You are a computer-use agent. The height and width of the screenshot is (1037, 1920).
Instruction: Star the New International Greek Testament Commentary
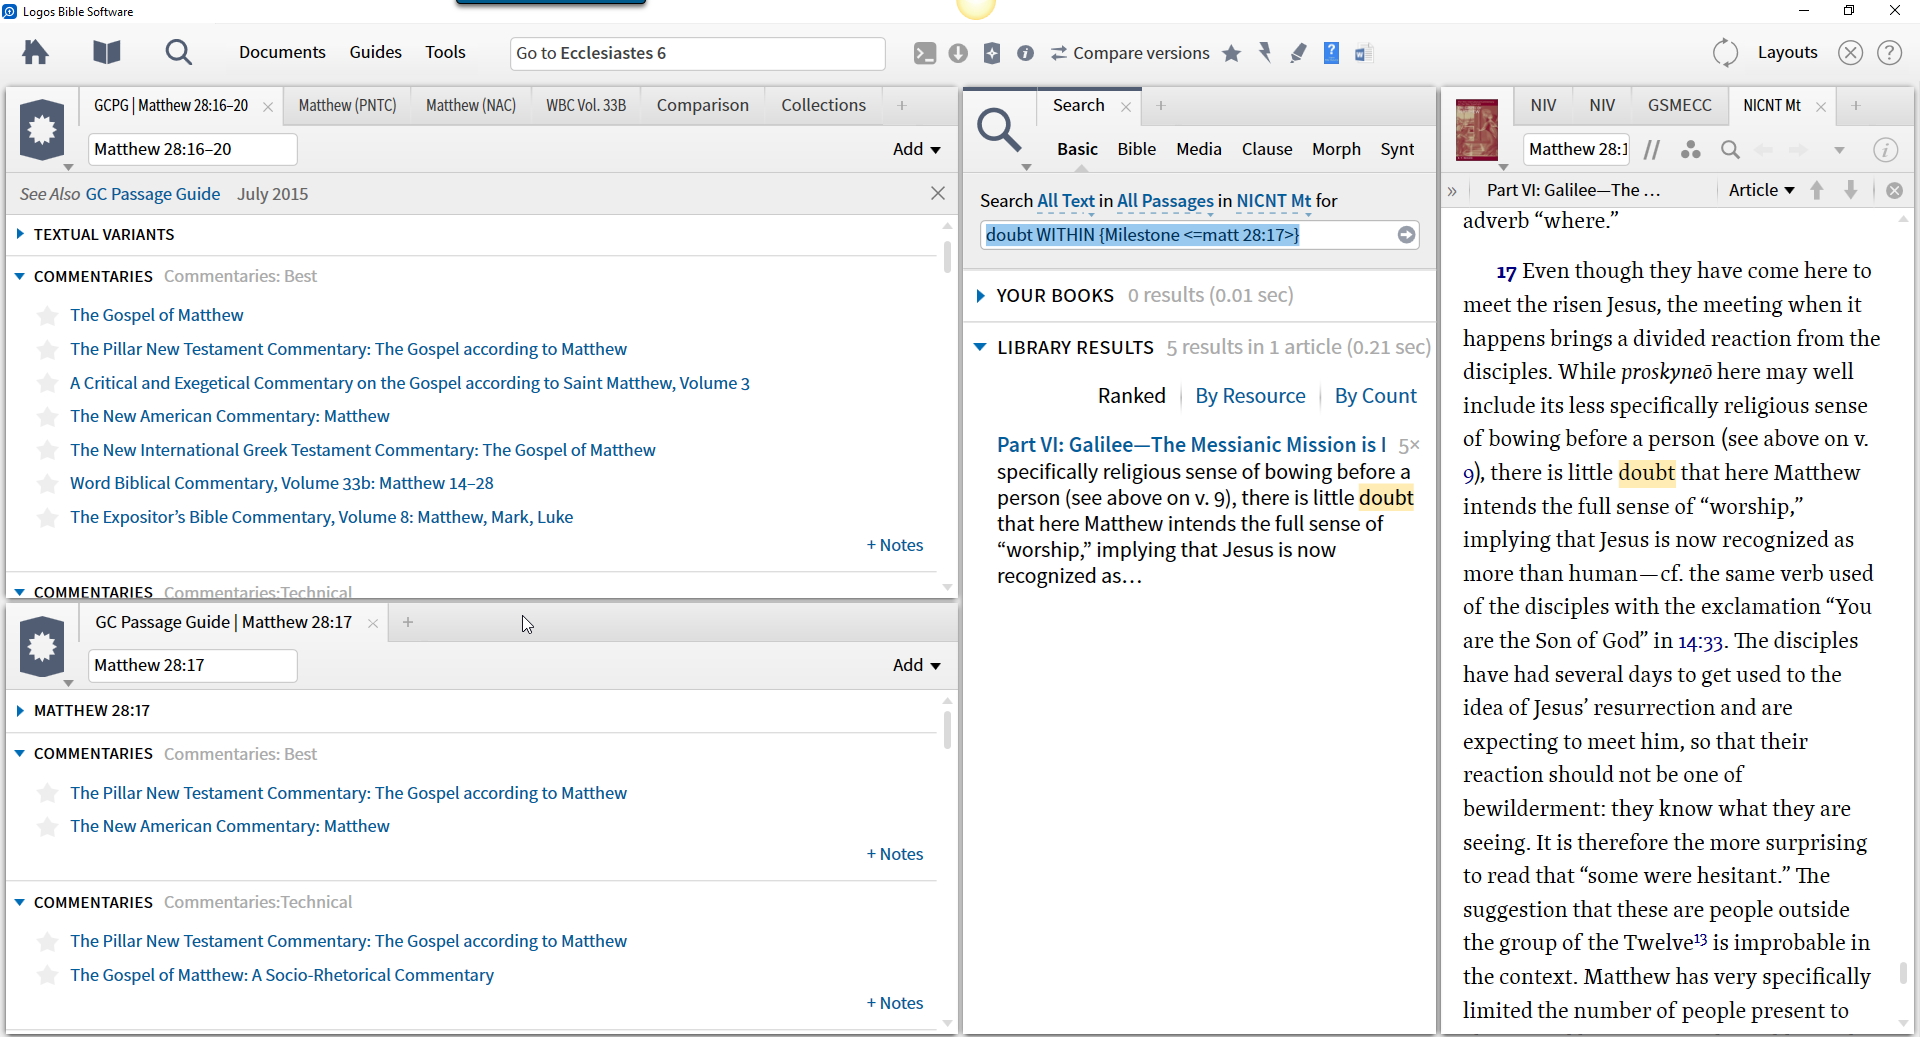click(x=47, y=451)
